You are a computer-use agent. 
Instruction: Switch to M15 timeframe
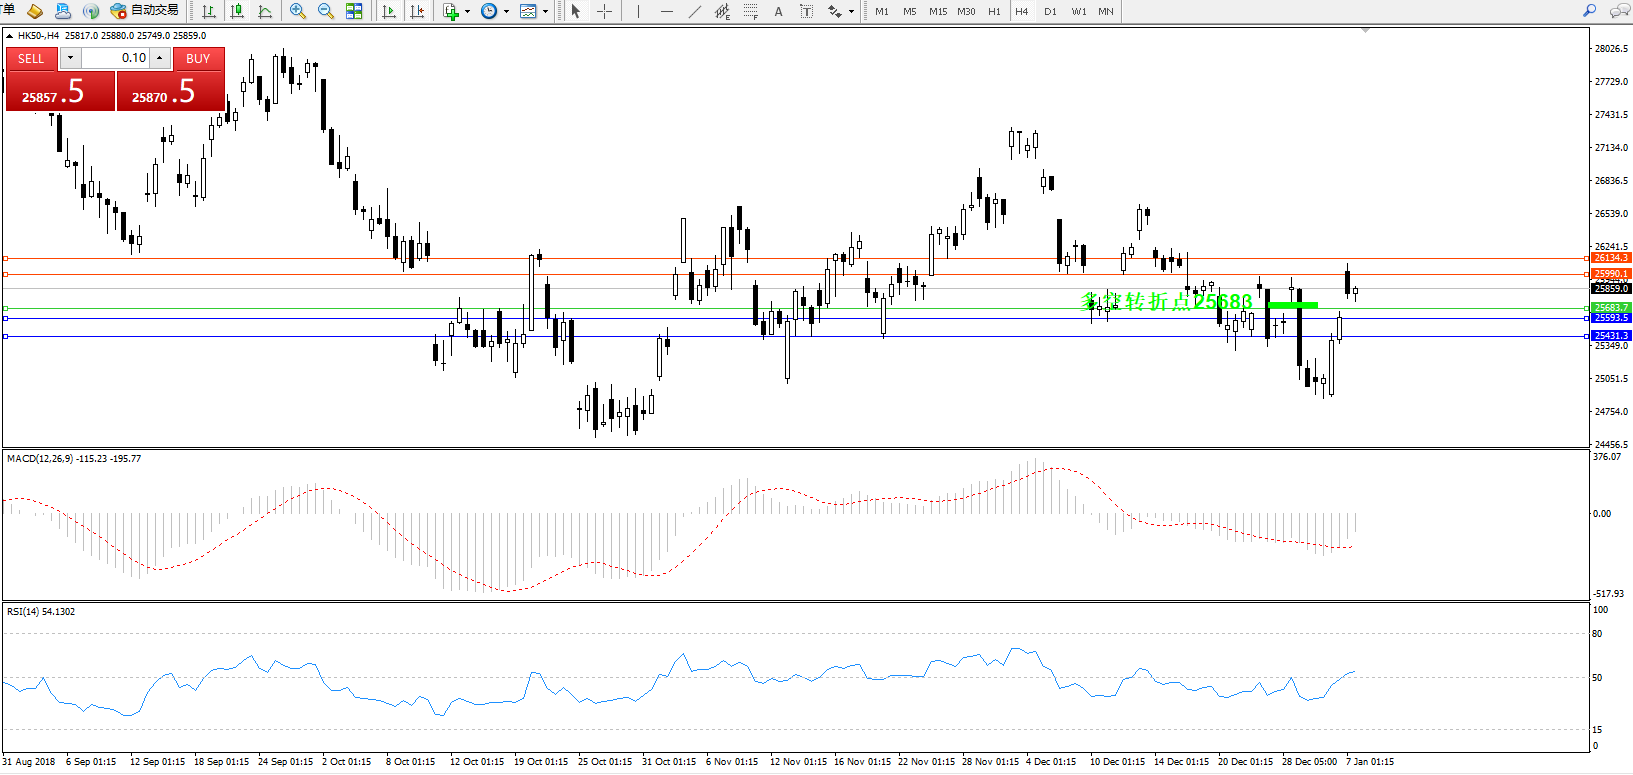click(x=937, y=11)
